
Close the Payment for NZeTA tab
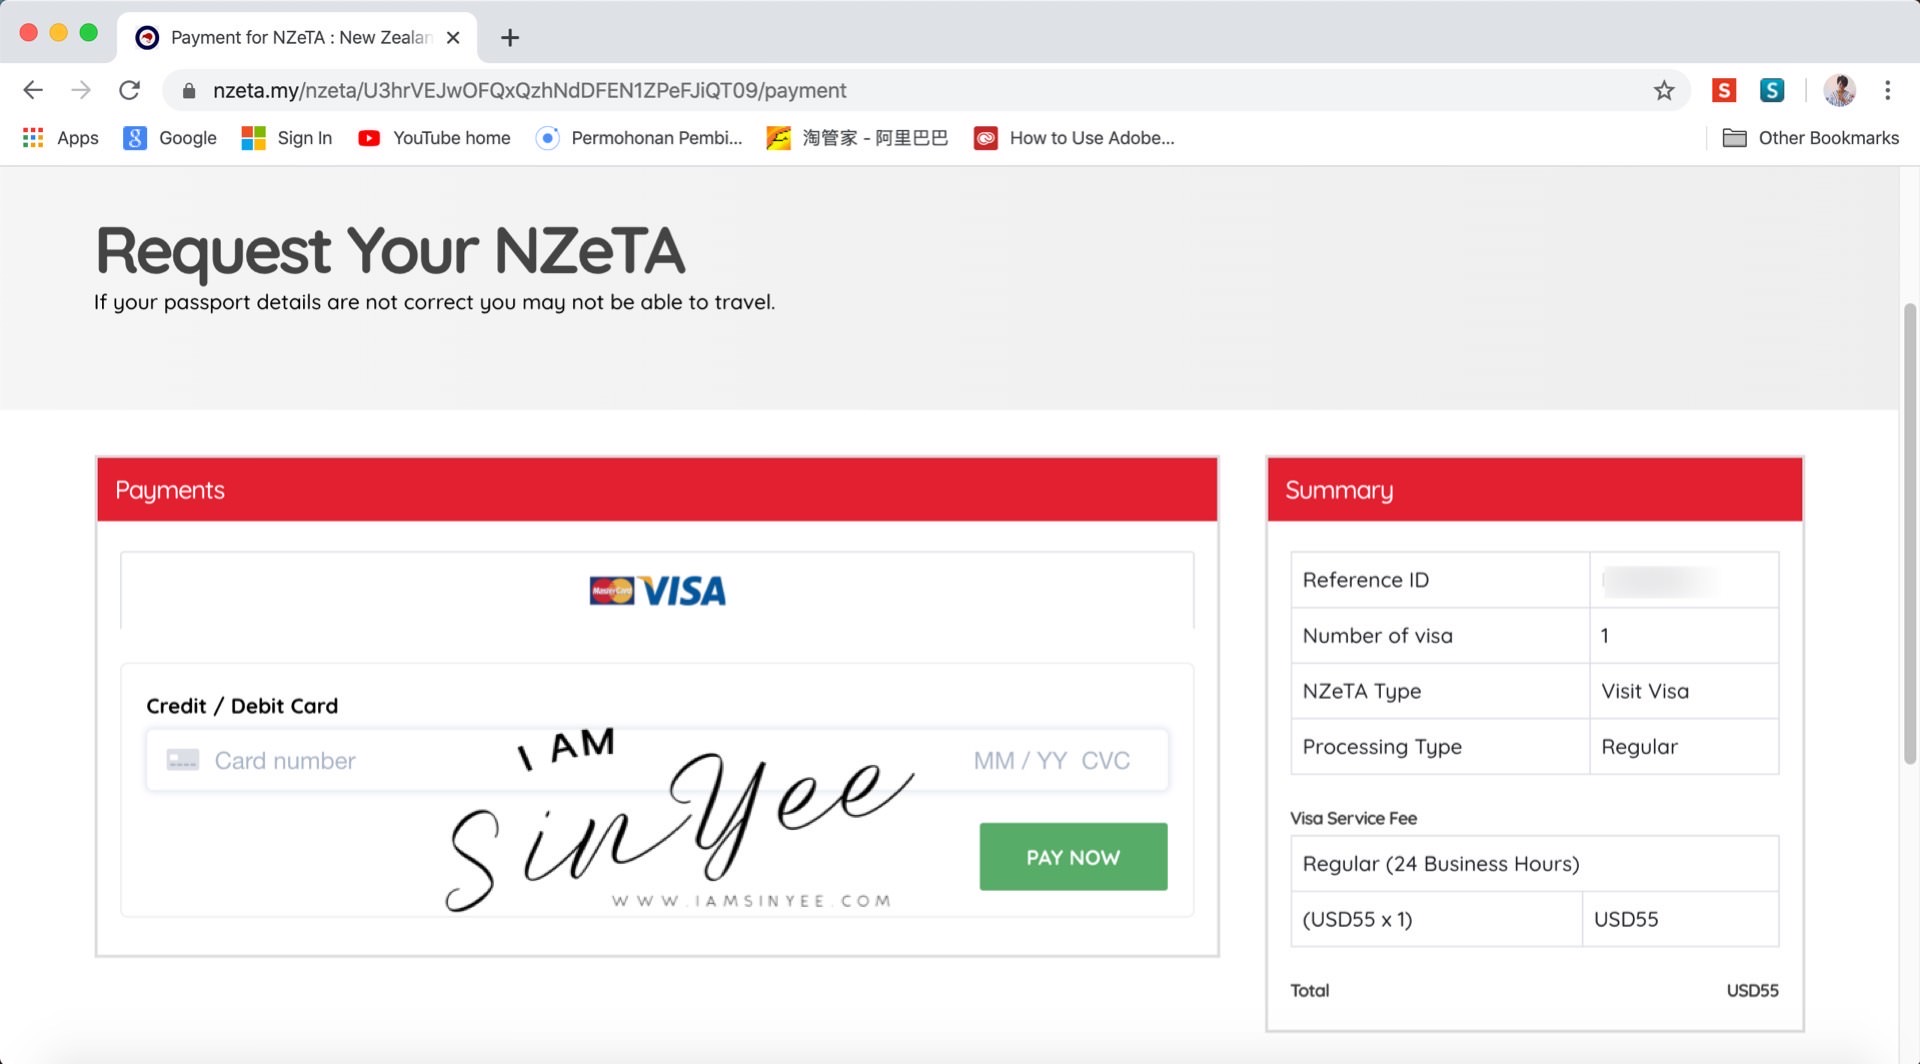[453, 38]
